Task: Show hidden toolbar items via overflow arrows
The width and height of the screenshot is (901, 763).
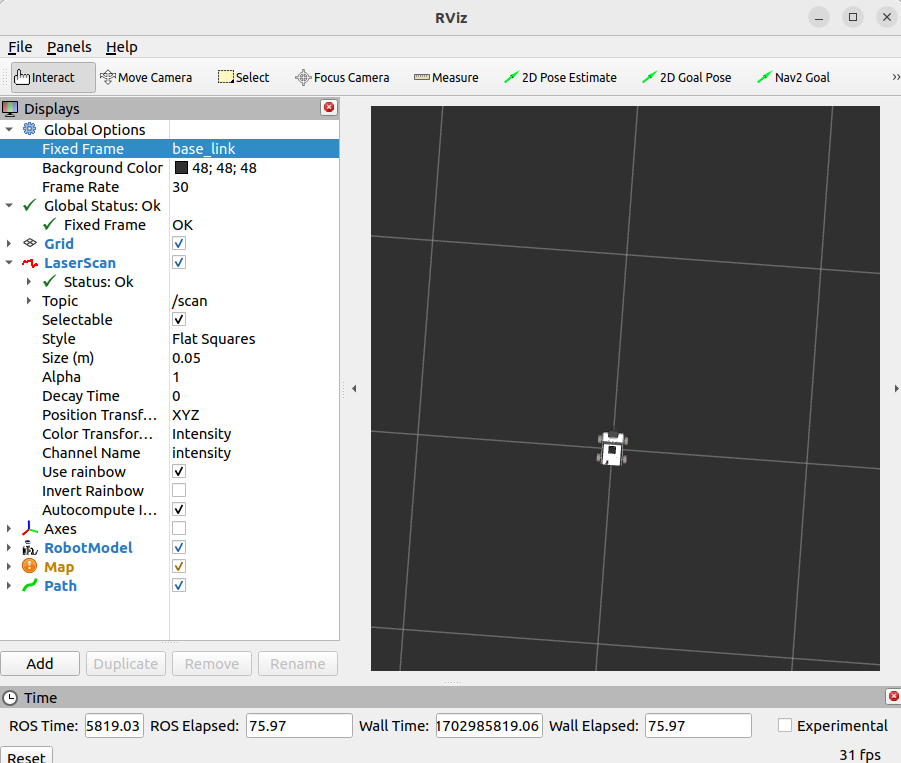Action: [895, 77]
